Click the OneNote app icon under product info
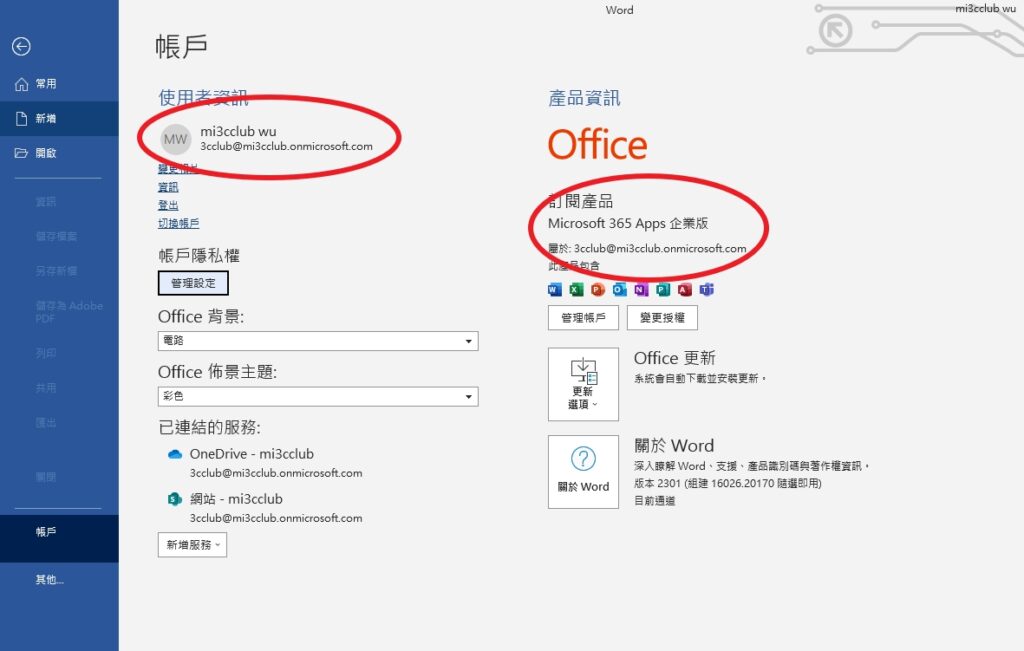The image size is (1024, 651). (641, 289)
